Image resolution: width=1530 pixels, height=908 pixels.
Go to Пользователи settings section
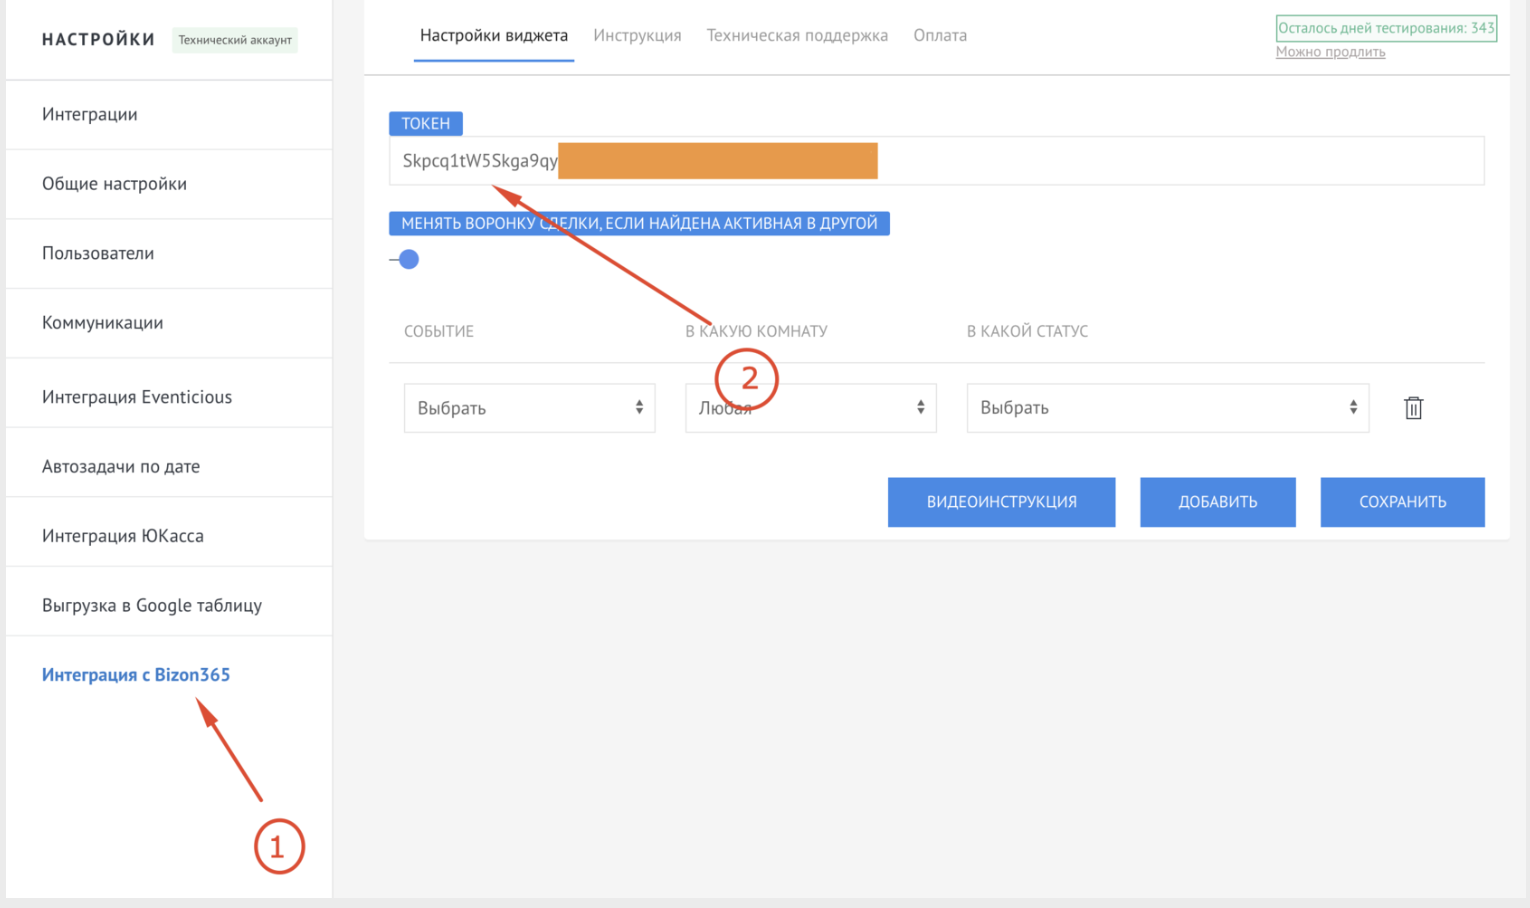[x=98, y=254]
